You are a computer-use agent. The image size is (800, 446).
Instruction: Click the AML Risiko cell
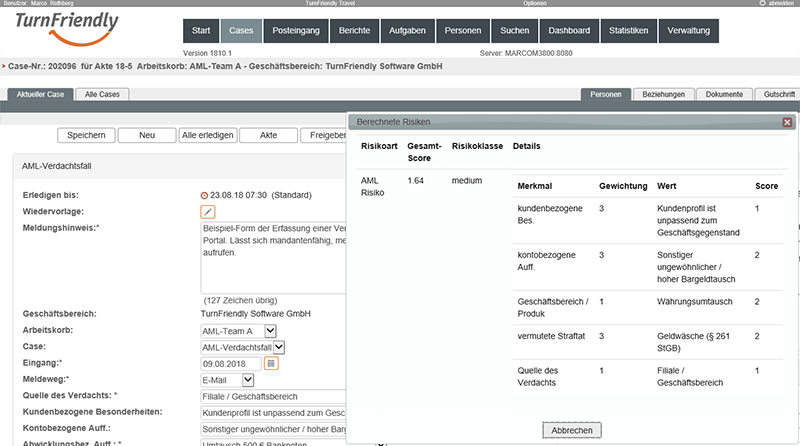coord(372,187)
